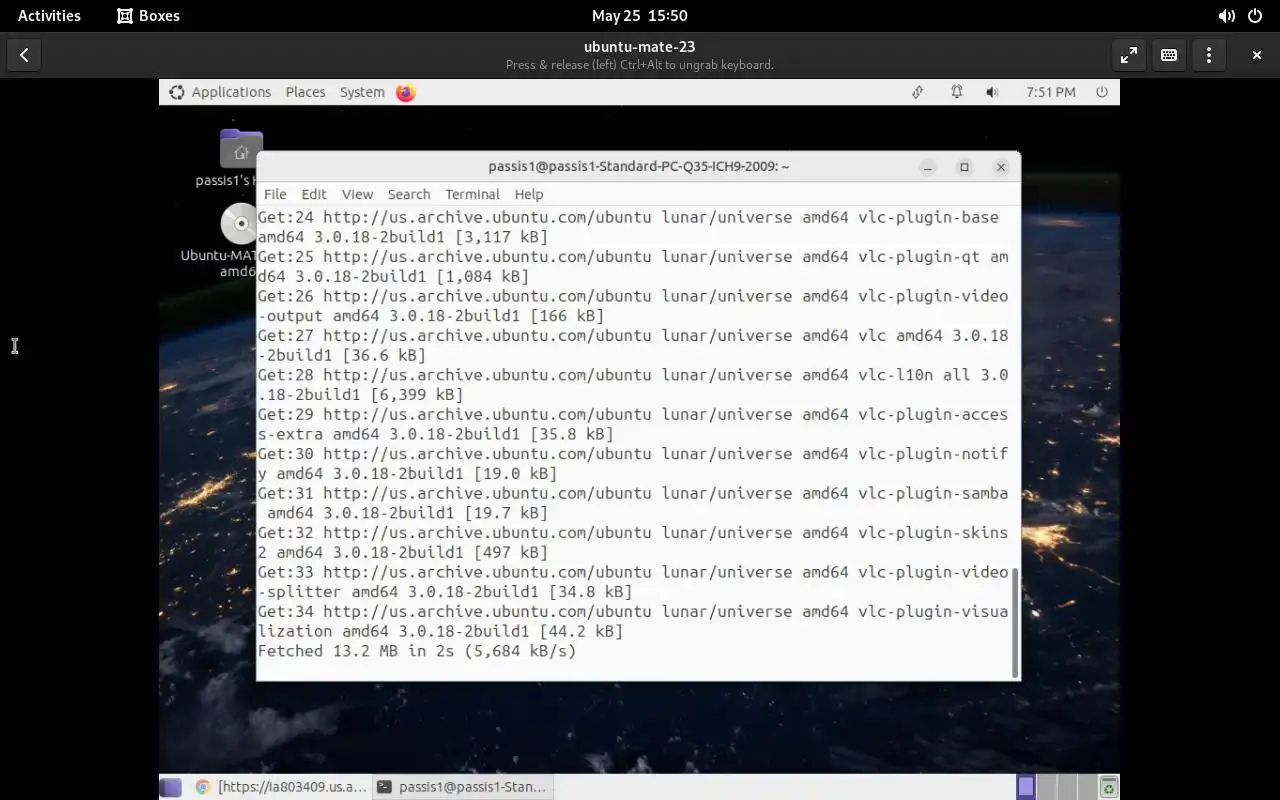Open the terminal Help menu
Screen dimensions: 1280x800
(x=529, y=194)
